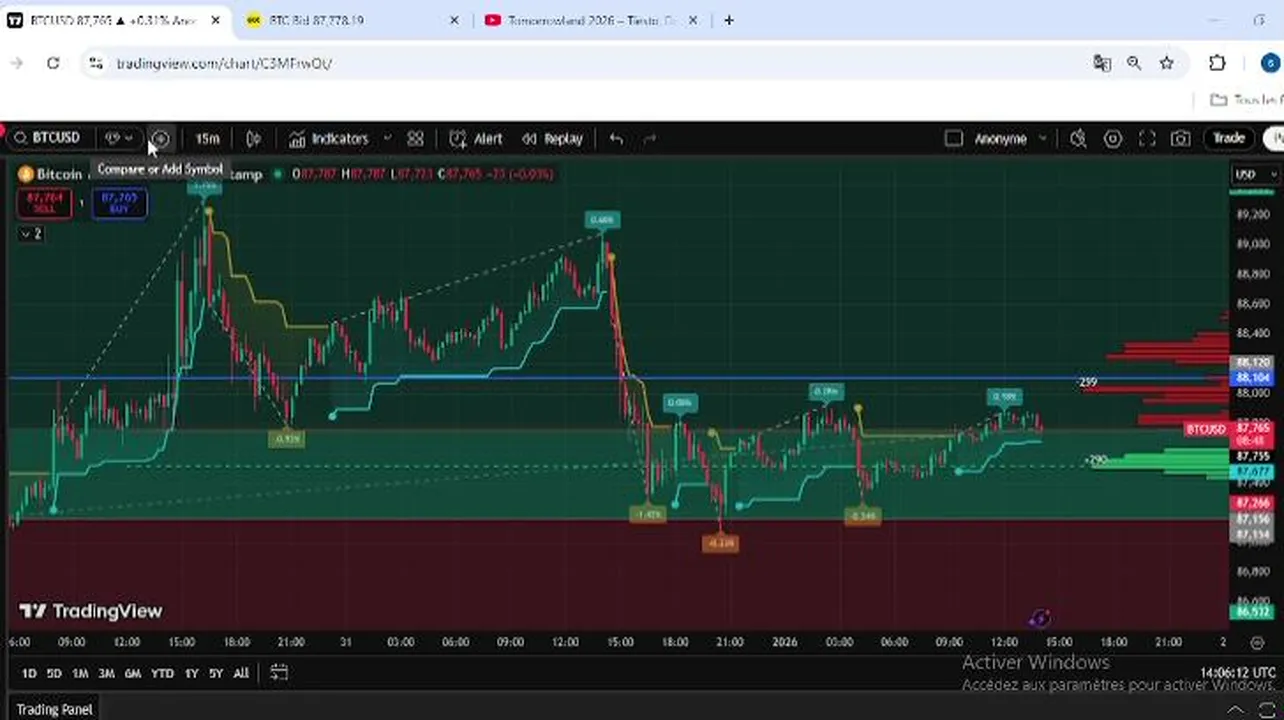The image size is (1284, 720).
Task: Start bar Replay mode
Action: pyautogui.click(x=552, y=139)
